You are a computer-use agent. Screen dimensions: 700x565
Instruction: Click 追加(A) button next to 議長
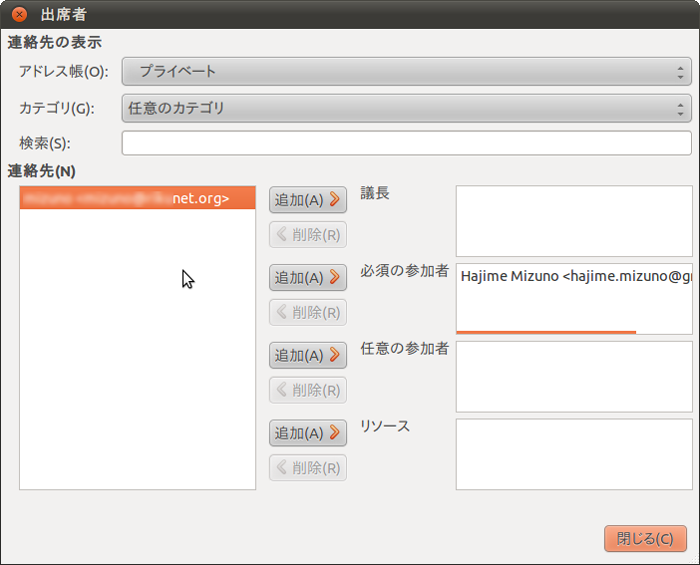pyautogui.click(x=308, y=199)
